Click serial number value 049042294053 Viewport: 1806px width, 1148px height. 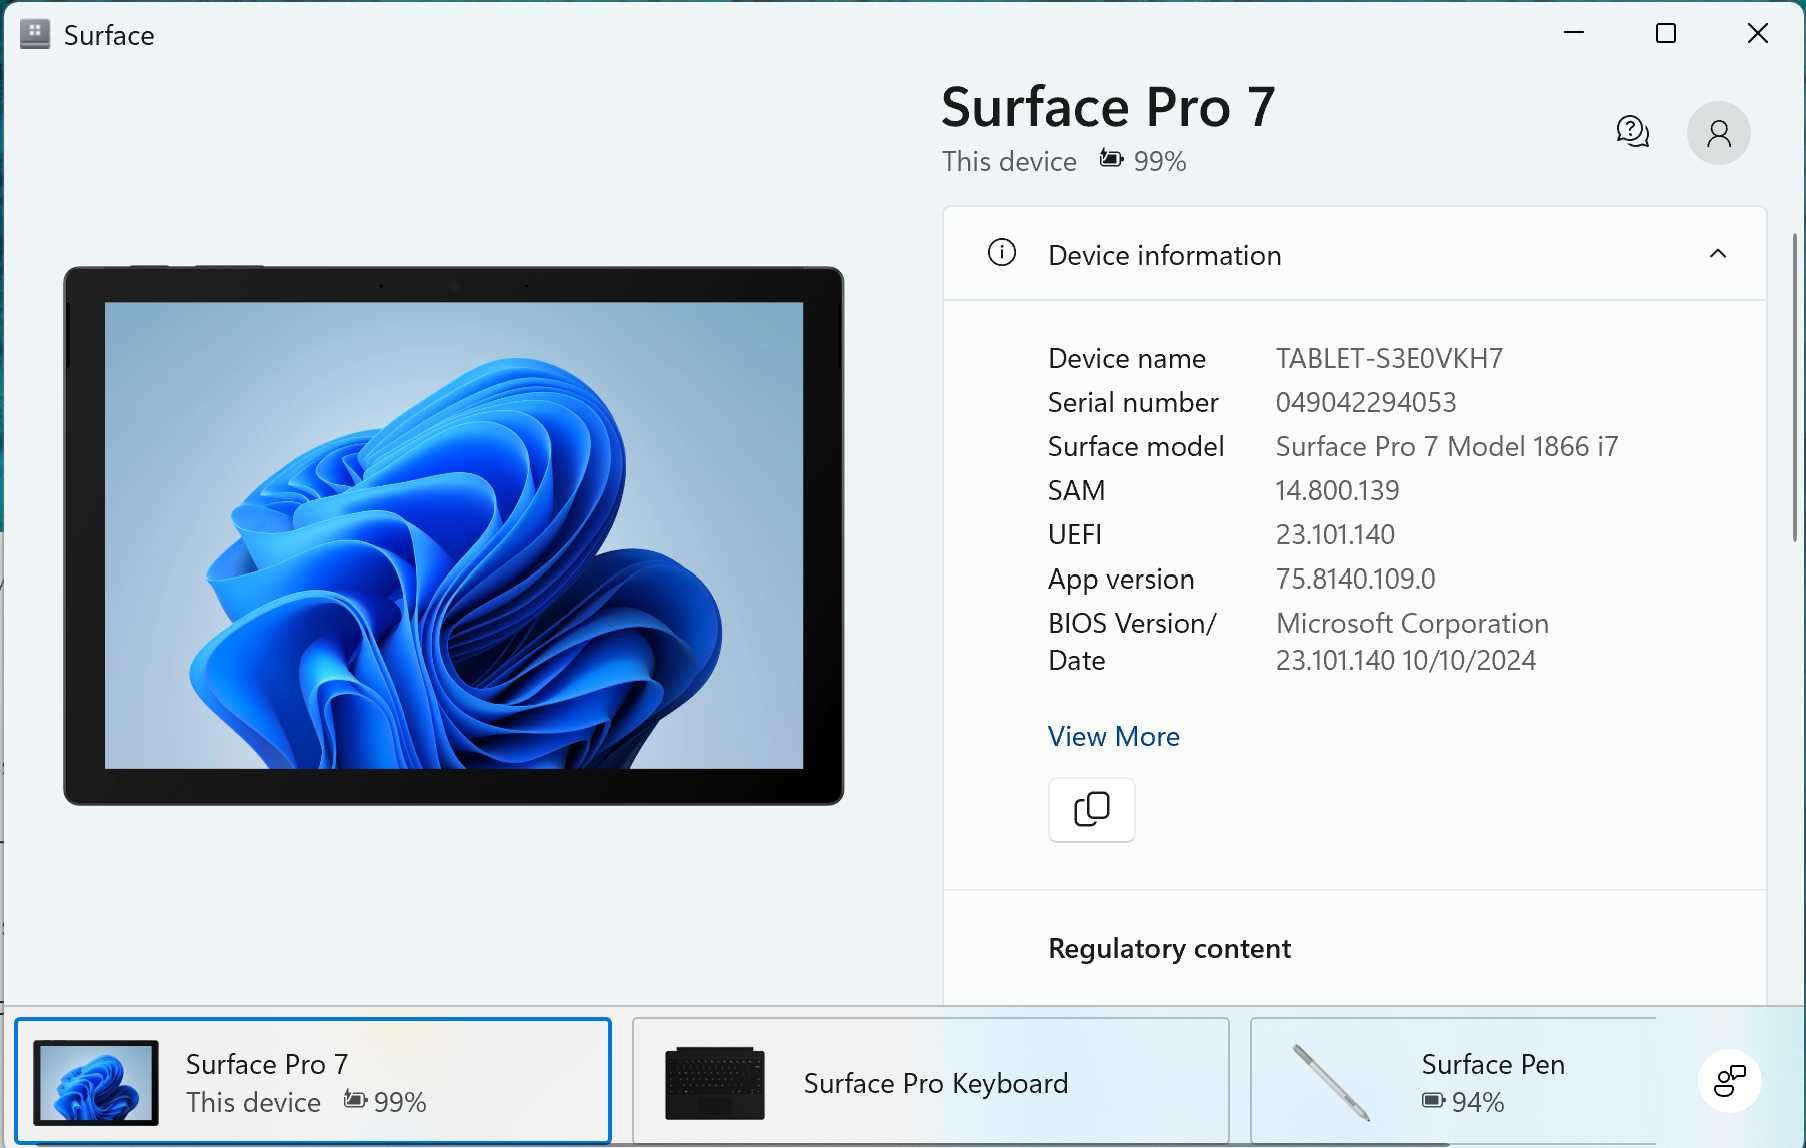(1366, 403)
